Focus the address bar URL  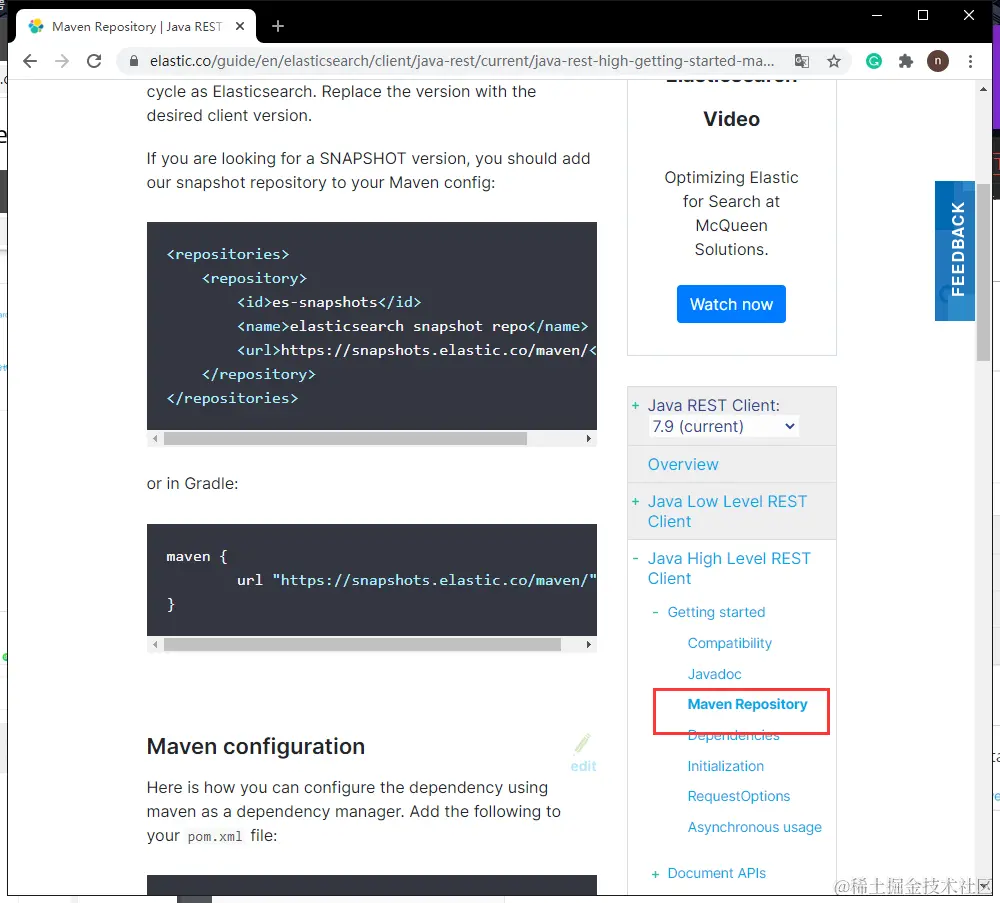(x=462, y=61)
